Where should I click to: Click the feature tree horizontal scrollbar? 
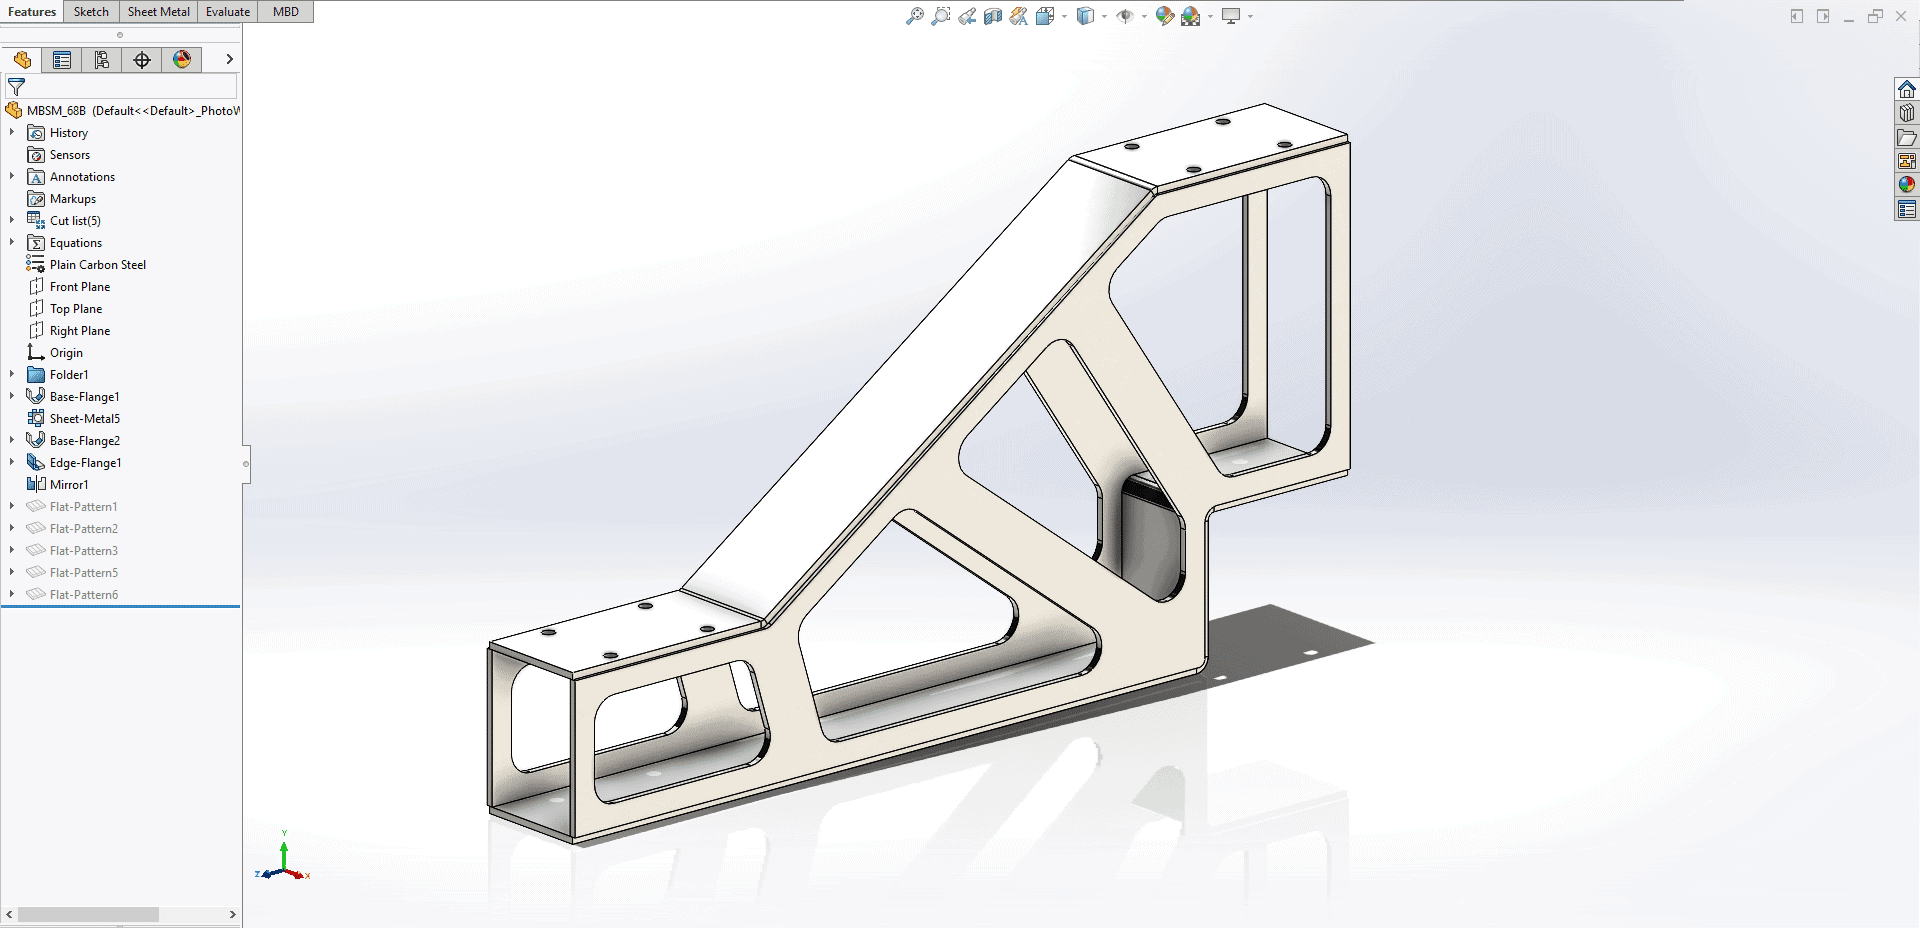[x=88, y=914]
